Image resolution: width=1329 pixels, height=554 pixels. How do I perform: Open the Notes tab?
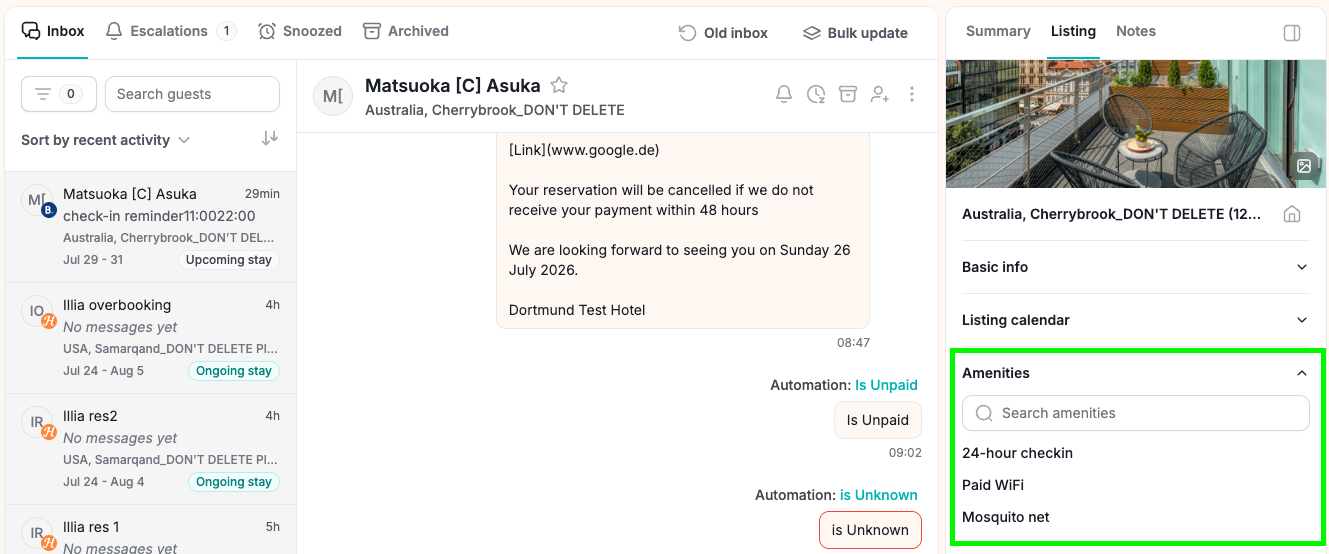pos(1136,31)
